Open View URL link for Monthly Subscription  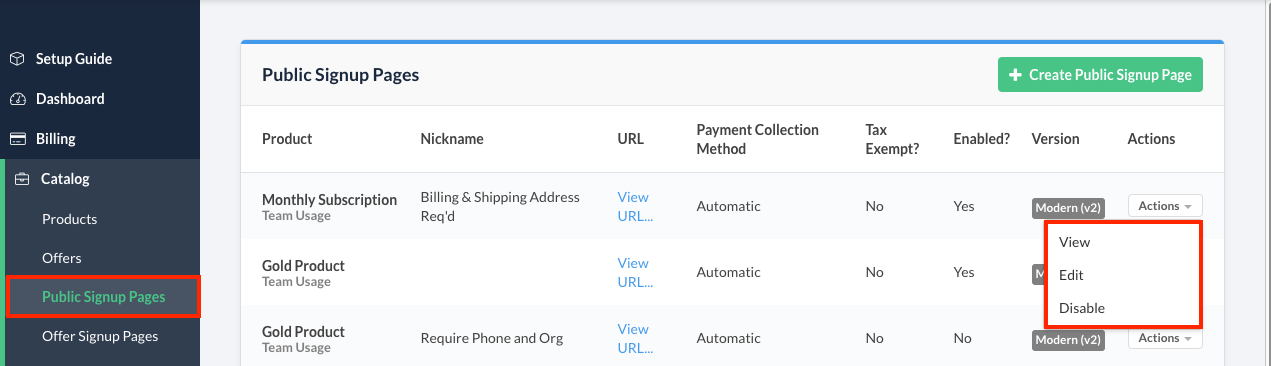pos(635,206)
